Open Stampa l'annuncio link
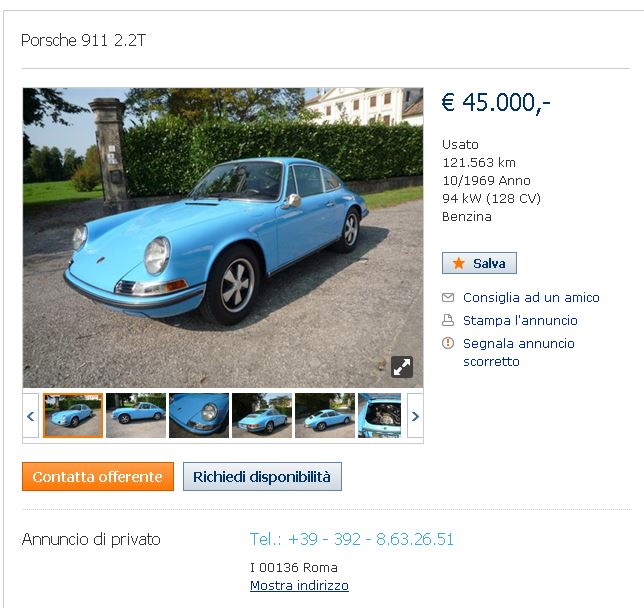 [520, 320]
